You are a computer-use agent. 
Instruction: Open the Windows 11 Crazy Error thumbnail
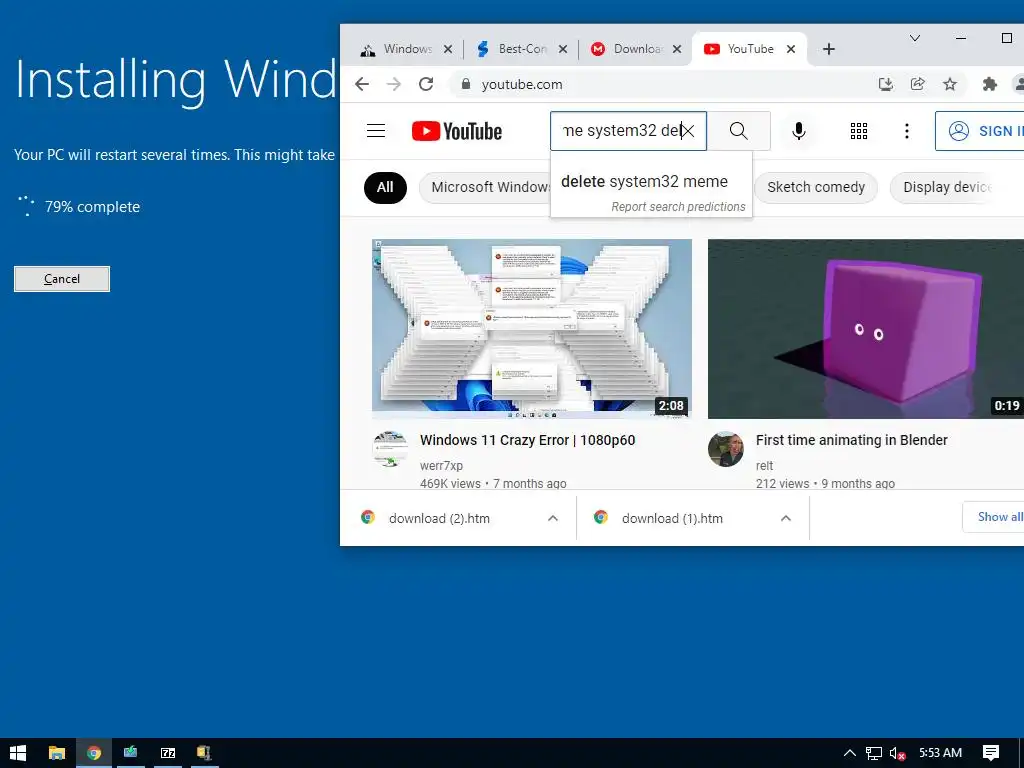[x=532, y=328]
